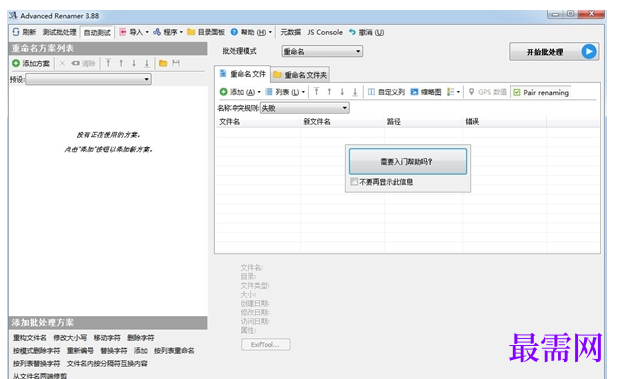Viewport: 621px width, 379px height.
Task: Move method down in method list
Action: pyautogui.click(x=134, y=63)
